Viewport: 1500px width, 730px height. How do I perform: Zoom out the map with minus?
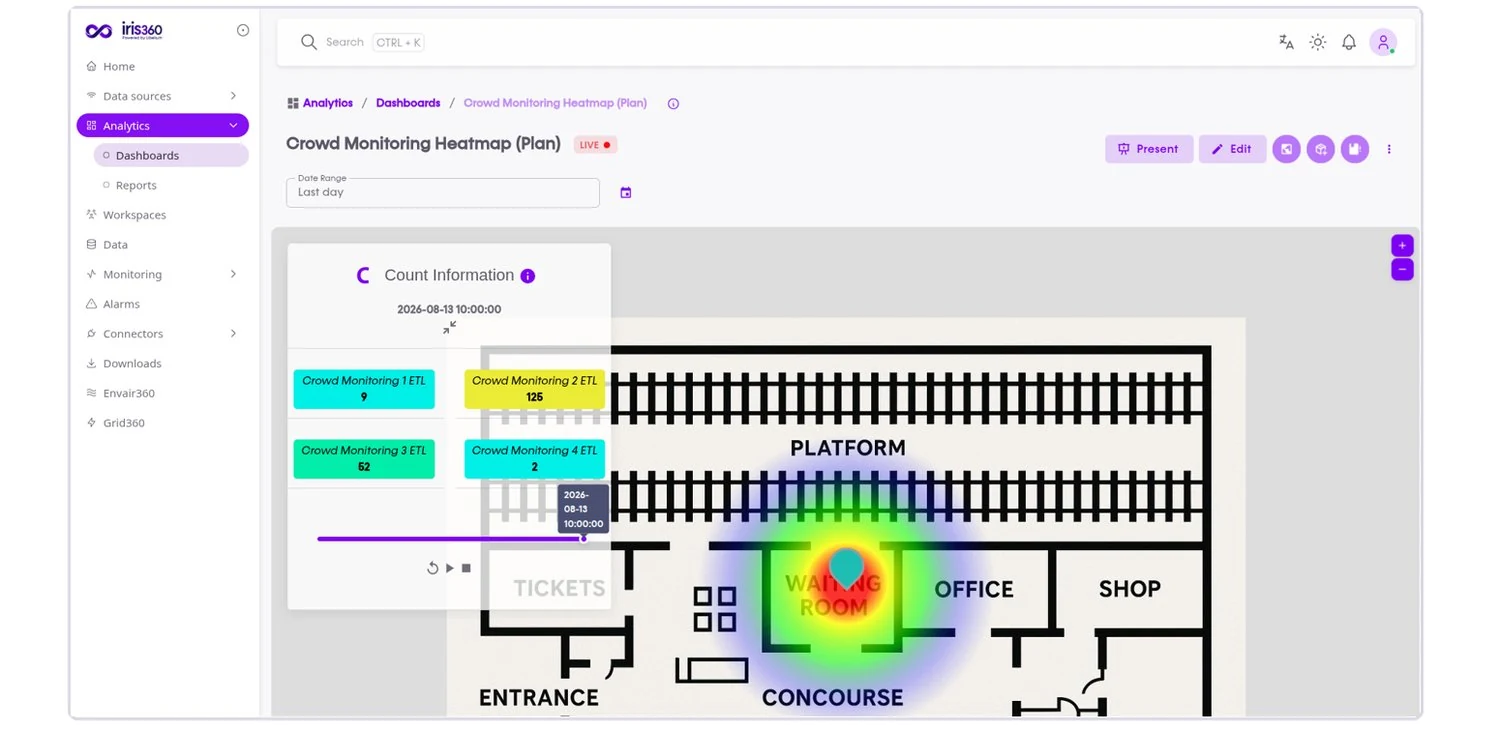[1402, 270]
